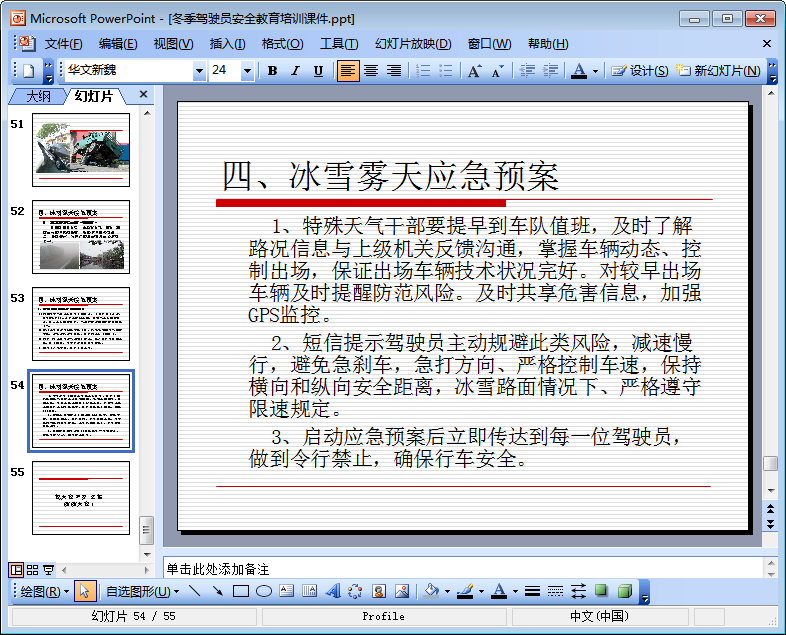Screen dimensions: 786x635
Task: Toggle Italic formatting
Action: coord(295,71)
